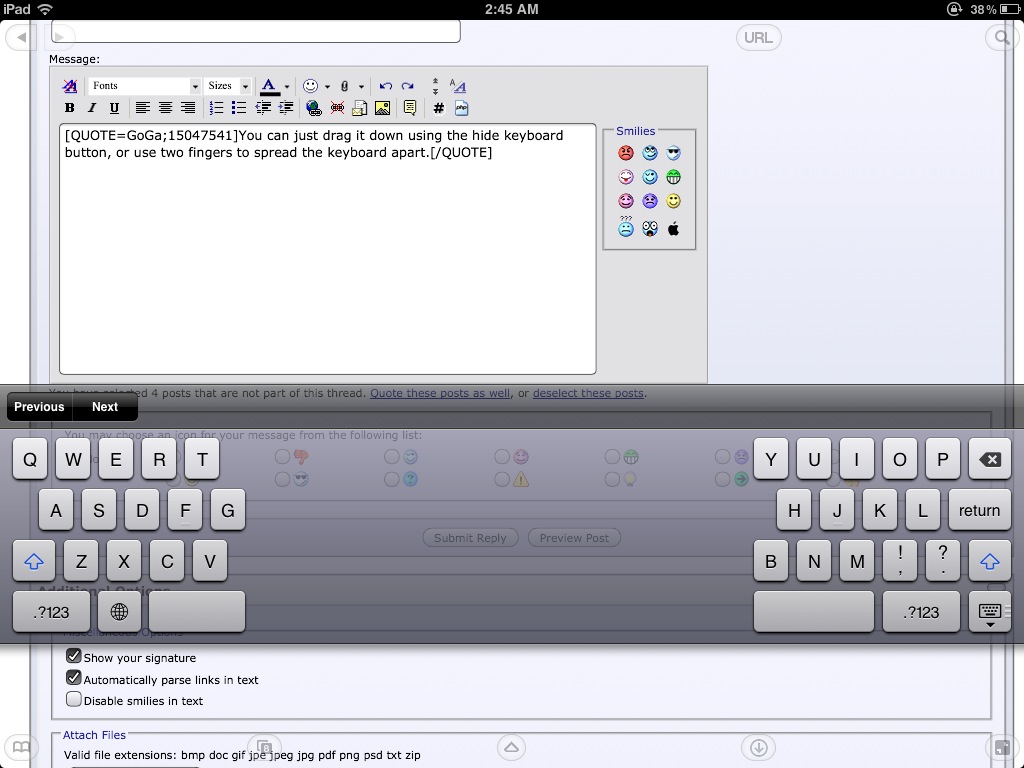Click the Remove Text Formatting icon
The width and height of the screenshot is (1024, 768).
[x=69, y=86]
